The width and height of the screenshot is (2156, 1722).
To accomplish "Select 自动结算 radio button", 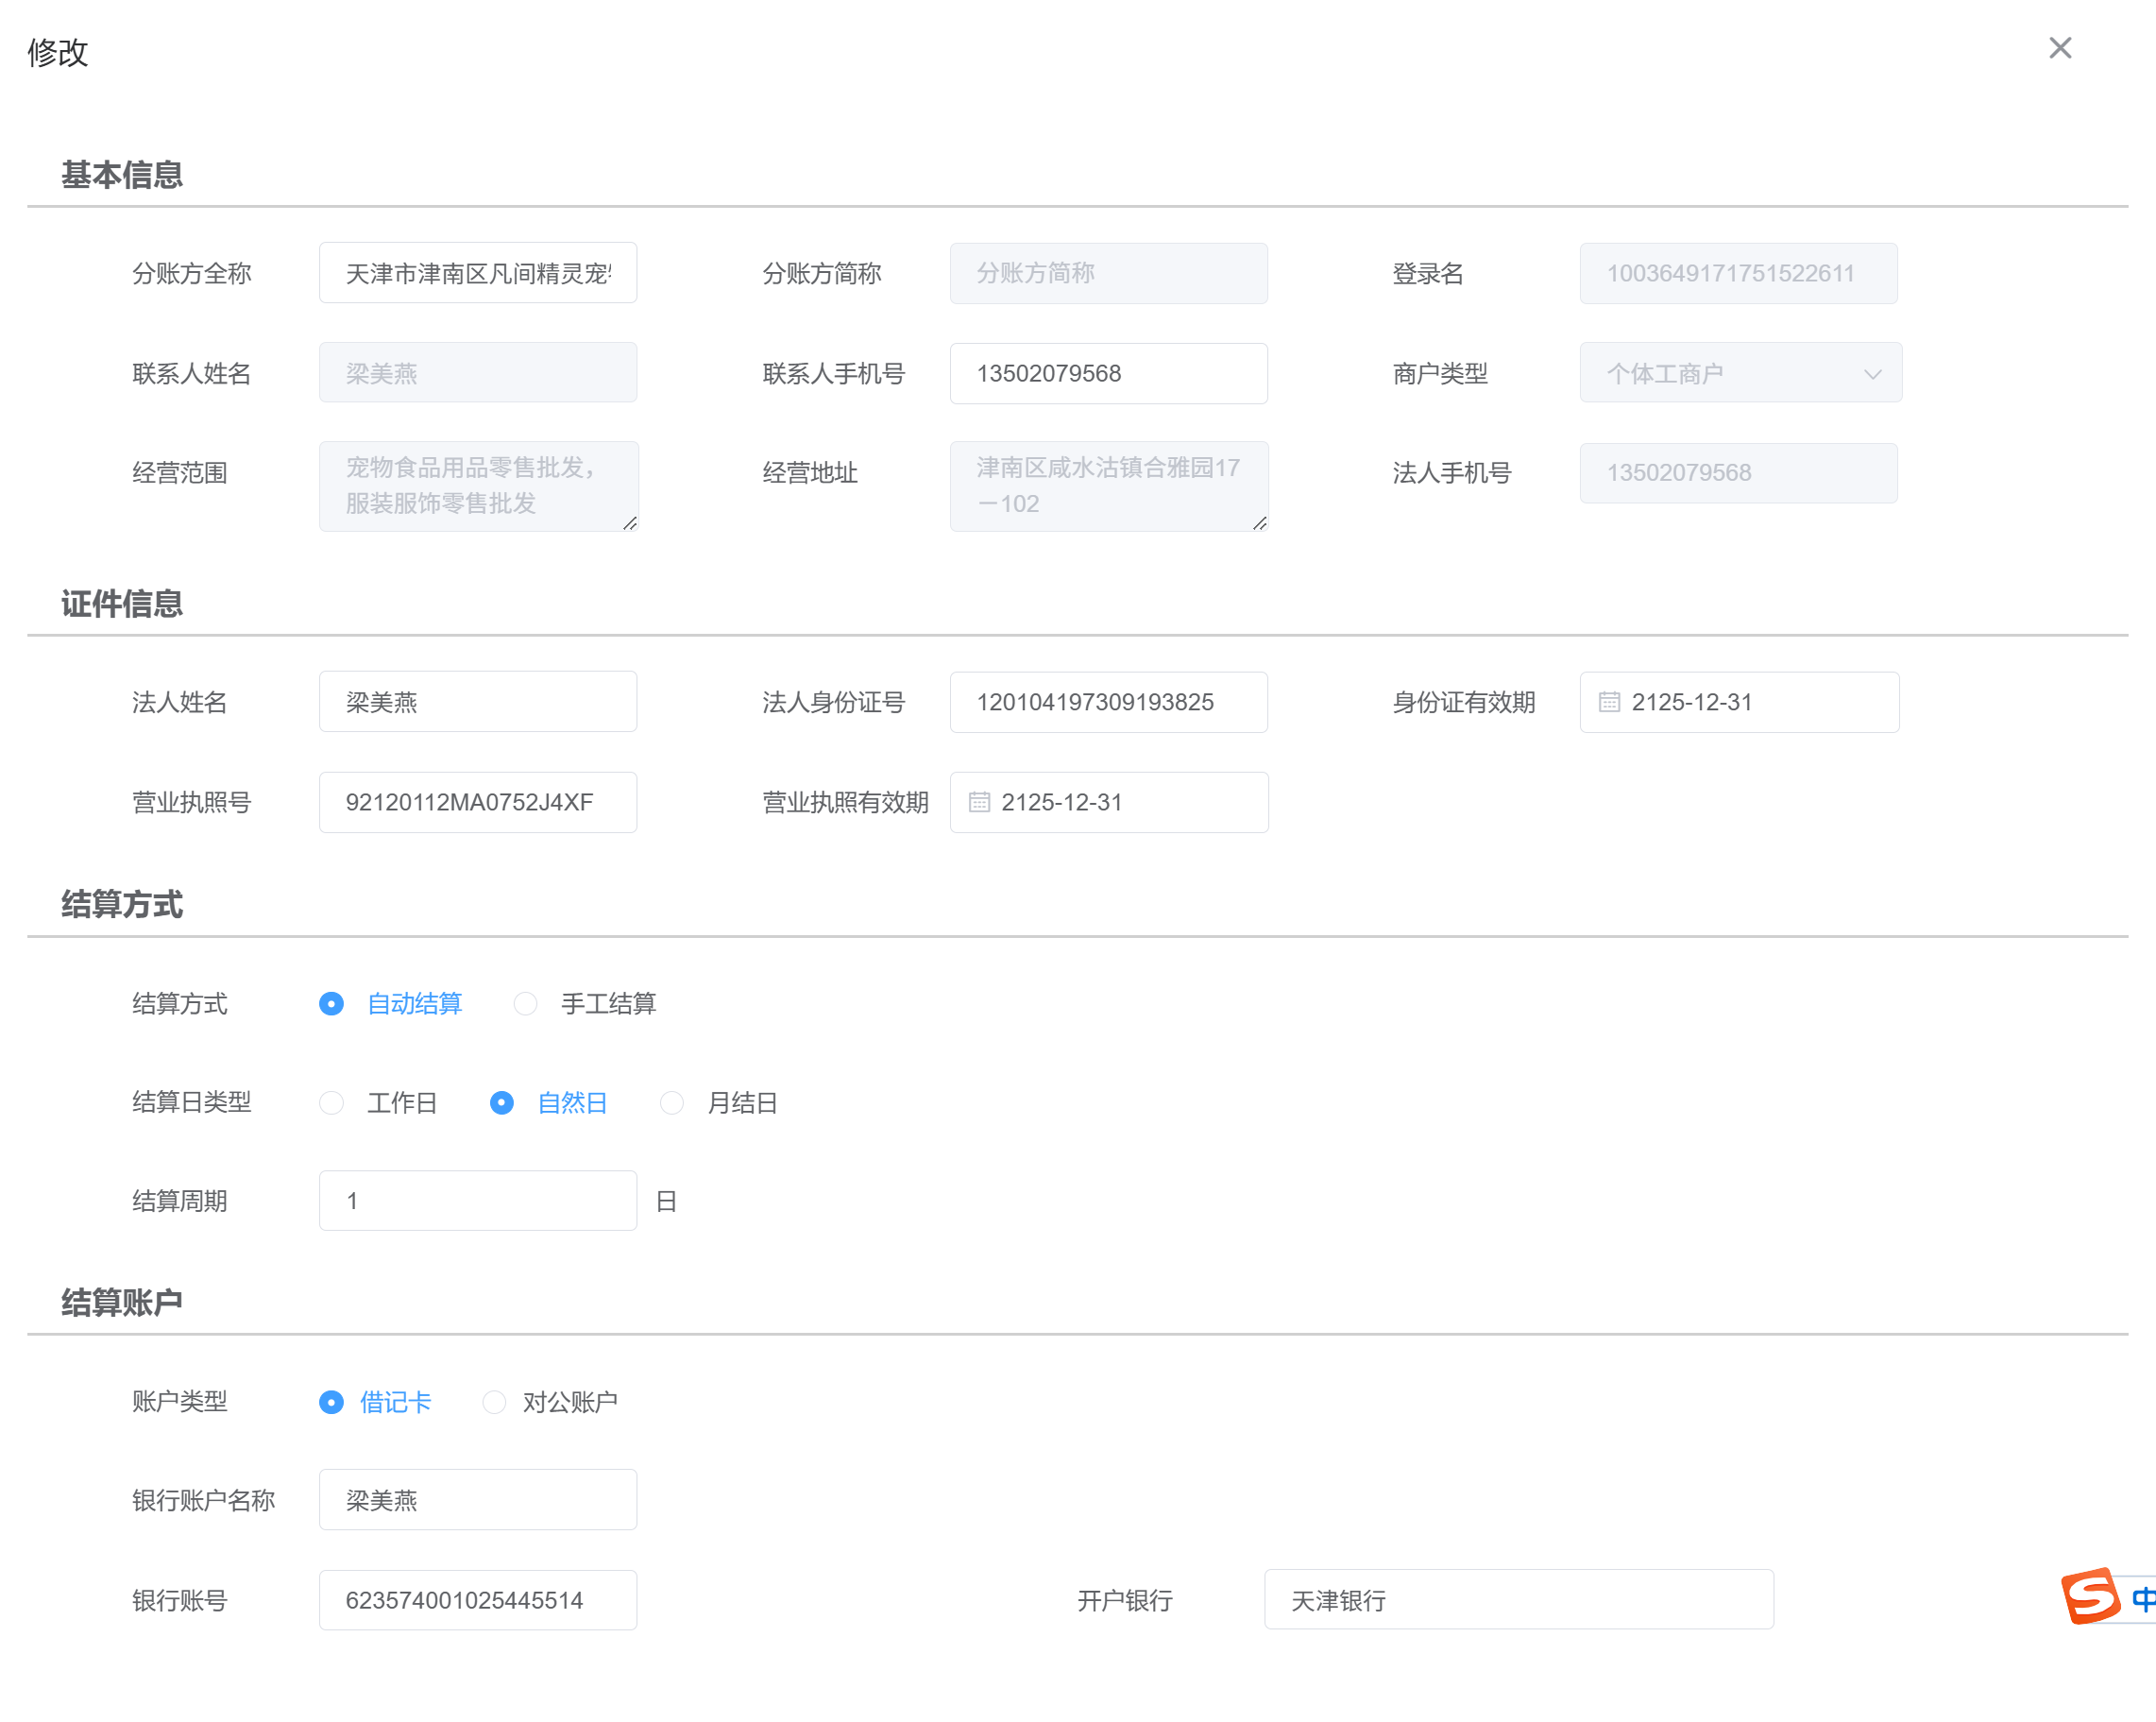I will (x=332, y=1003).
